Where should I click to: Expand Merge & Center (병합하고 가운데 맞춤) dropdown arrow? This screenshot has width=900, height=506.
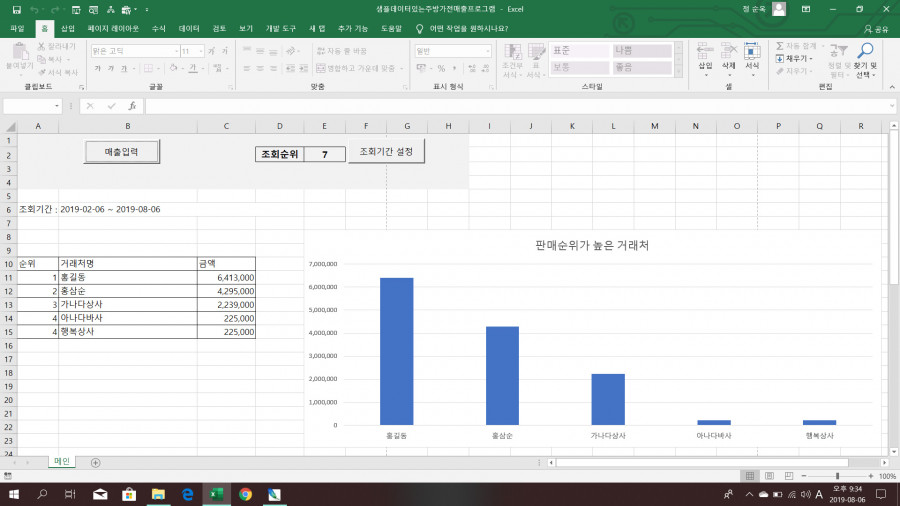(402, 68)
